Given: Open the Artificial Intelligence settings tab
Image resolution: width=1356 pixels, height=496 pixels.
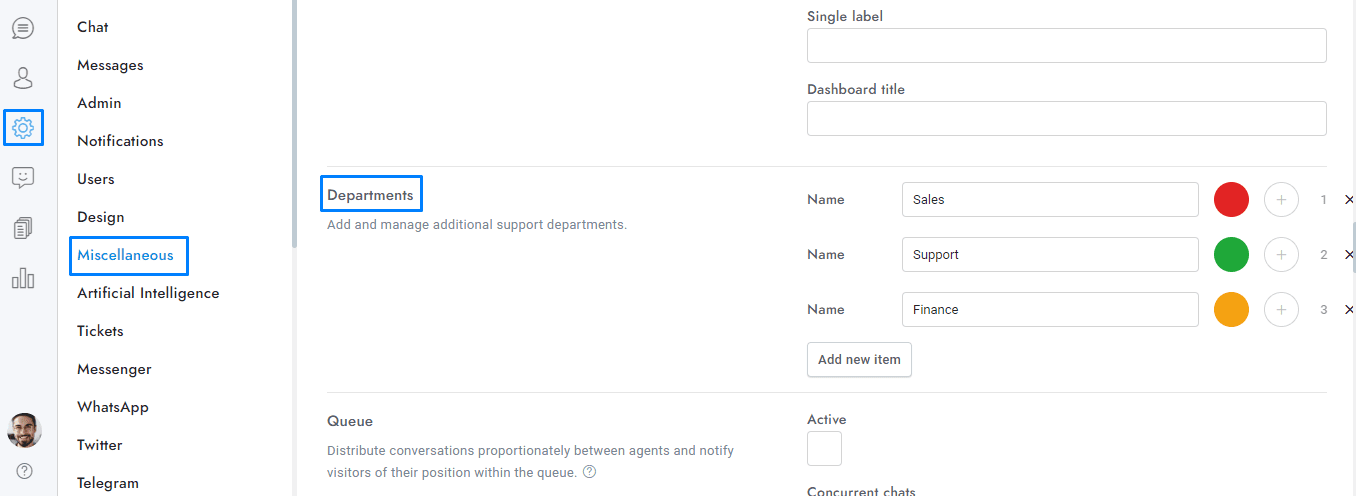Looking at the screenshot, I should 148,293.
